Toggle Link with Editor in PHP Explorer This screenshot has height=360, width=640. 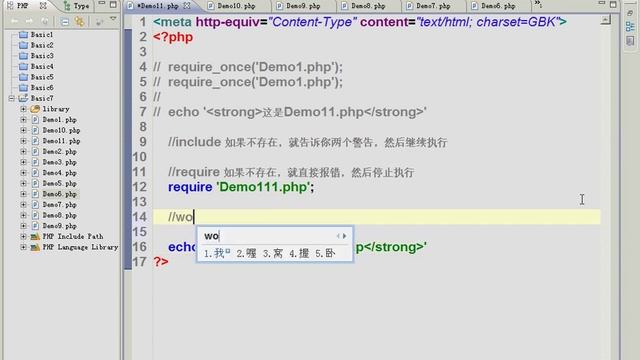[x=80, y=21]
